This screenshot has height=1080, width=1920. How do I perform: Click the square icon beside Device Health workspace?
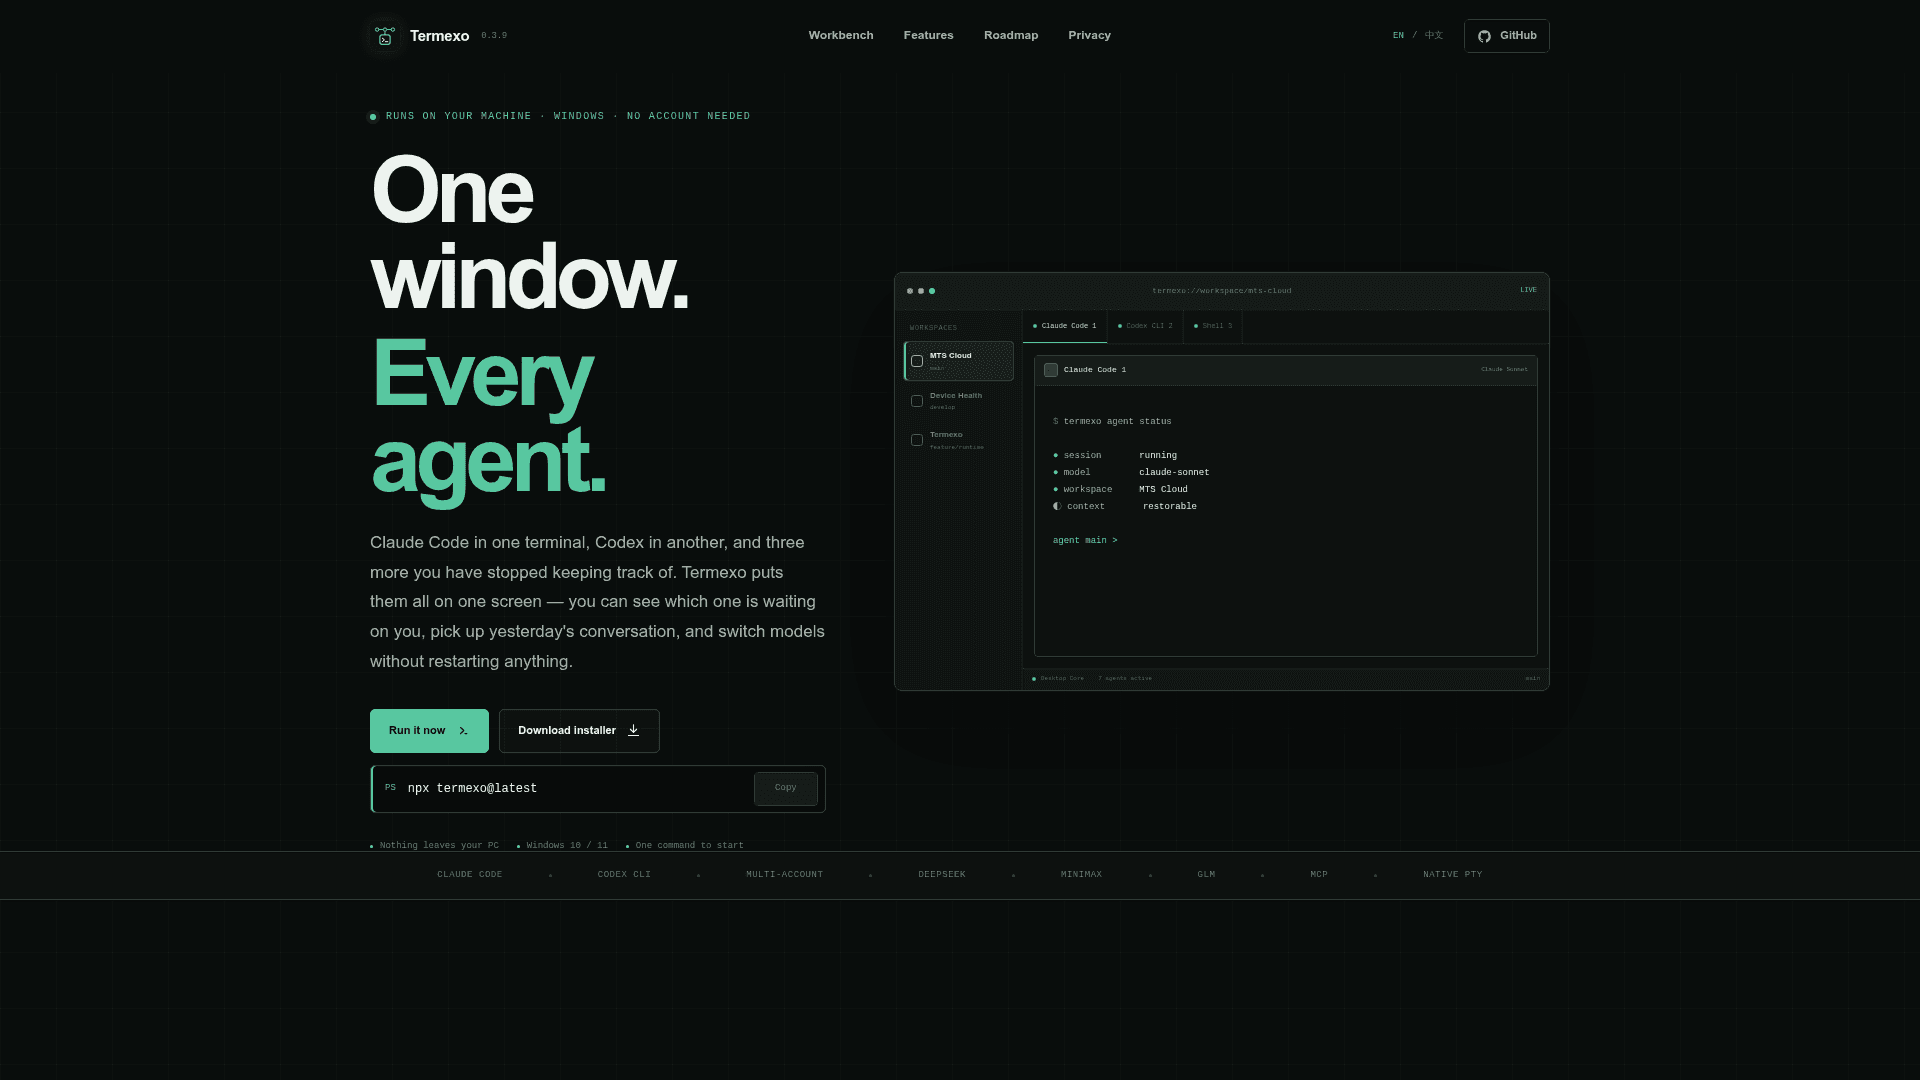917,401
